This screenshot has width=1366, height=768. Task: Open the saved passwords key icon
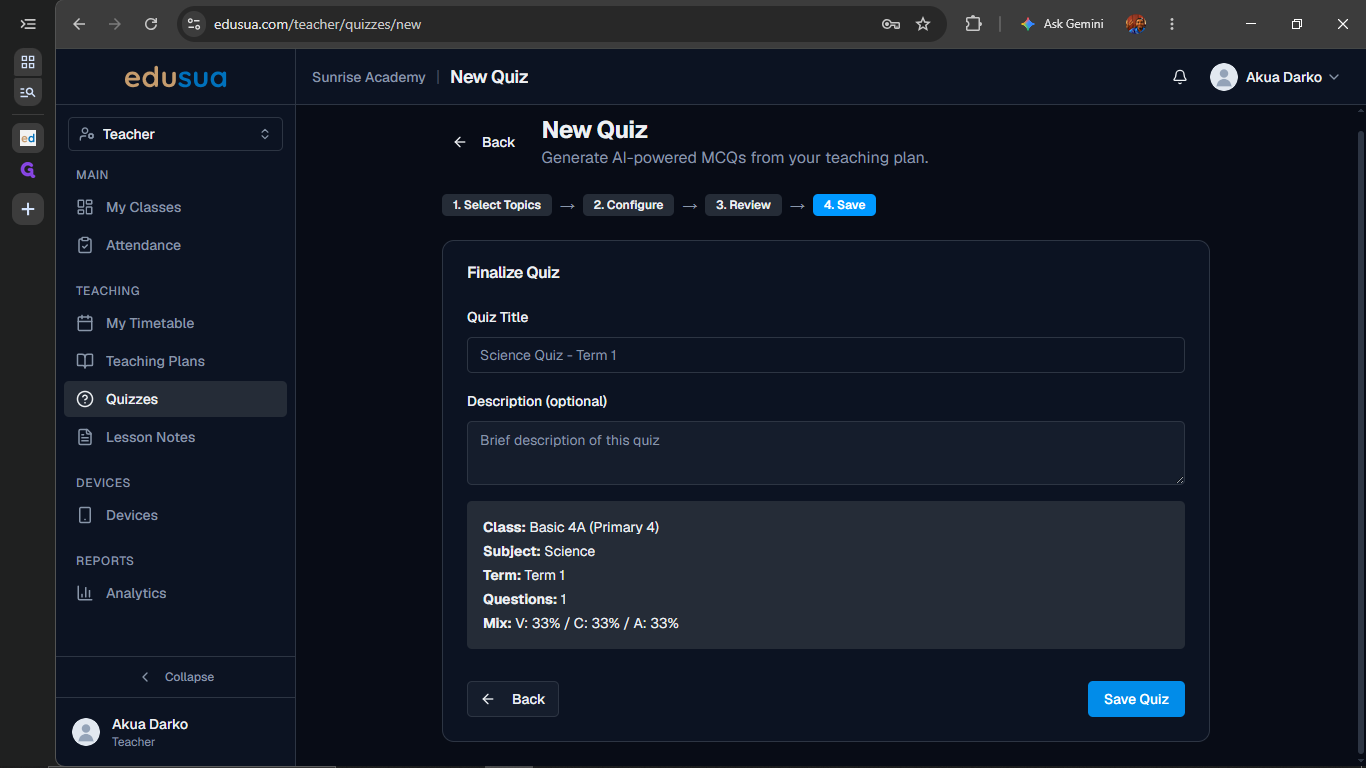(x=890, y=24)
